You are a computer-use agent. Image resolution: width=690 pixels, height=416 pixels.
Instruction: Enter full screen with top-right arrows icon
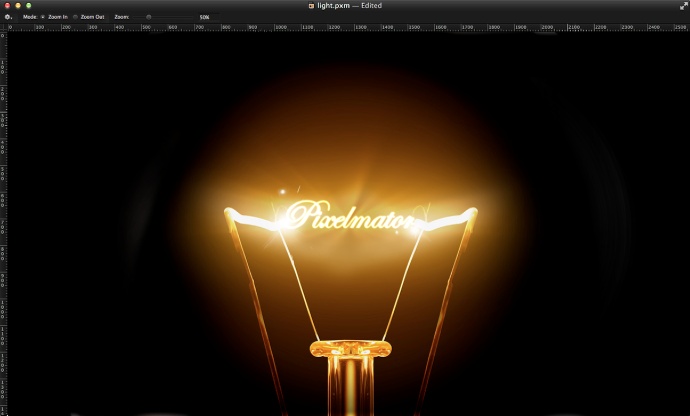point(683,6)
